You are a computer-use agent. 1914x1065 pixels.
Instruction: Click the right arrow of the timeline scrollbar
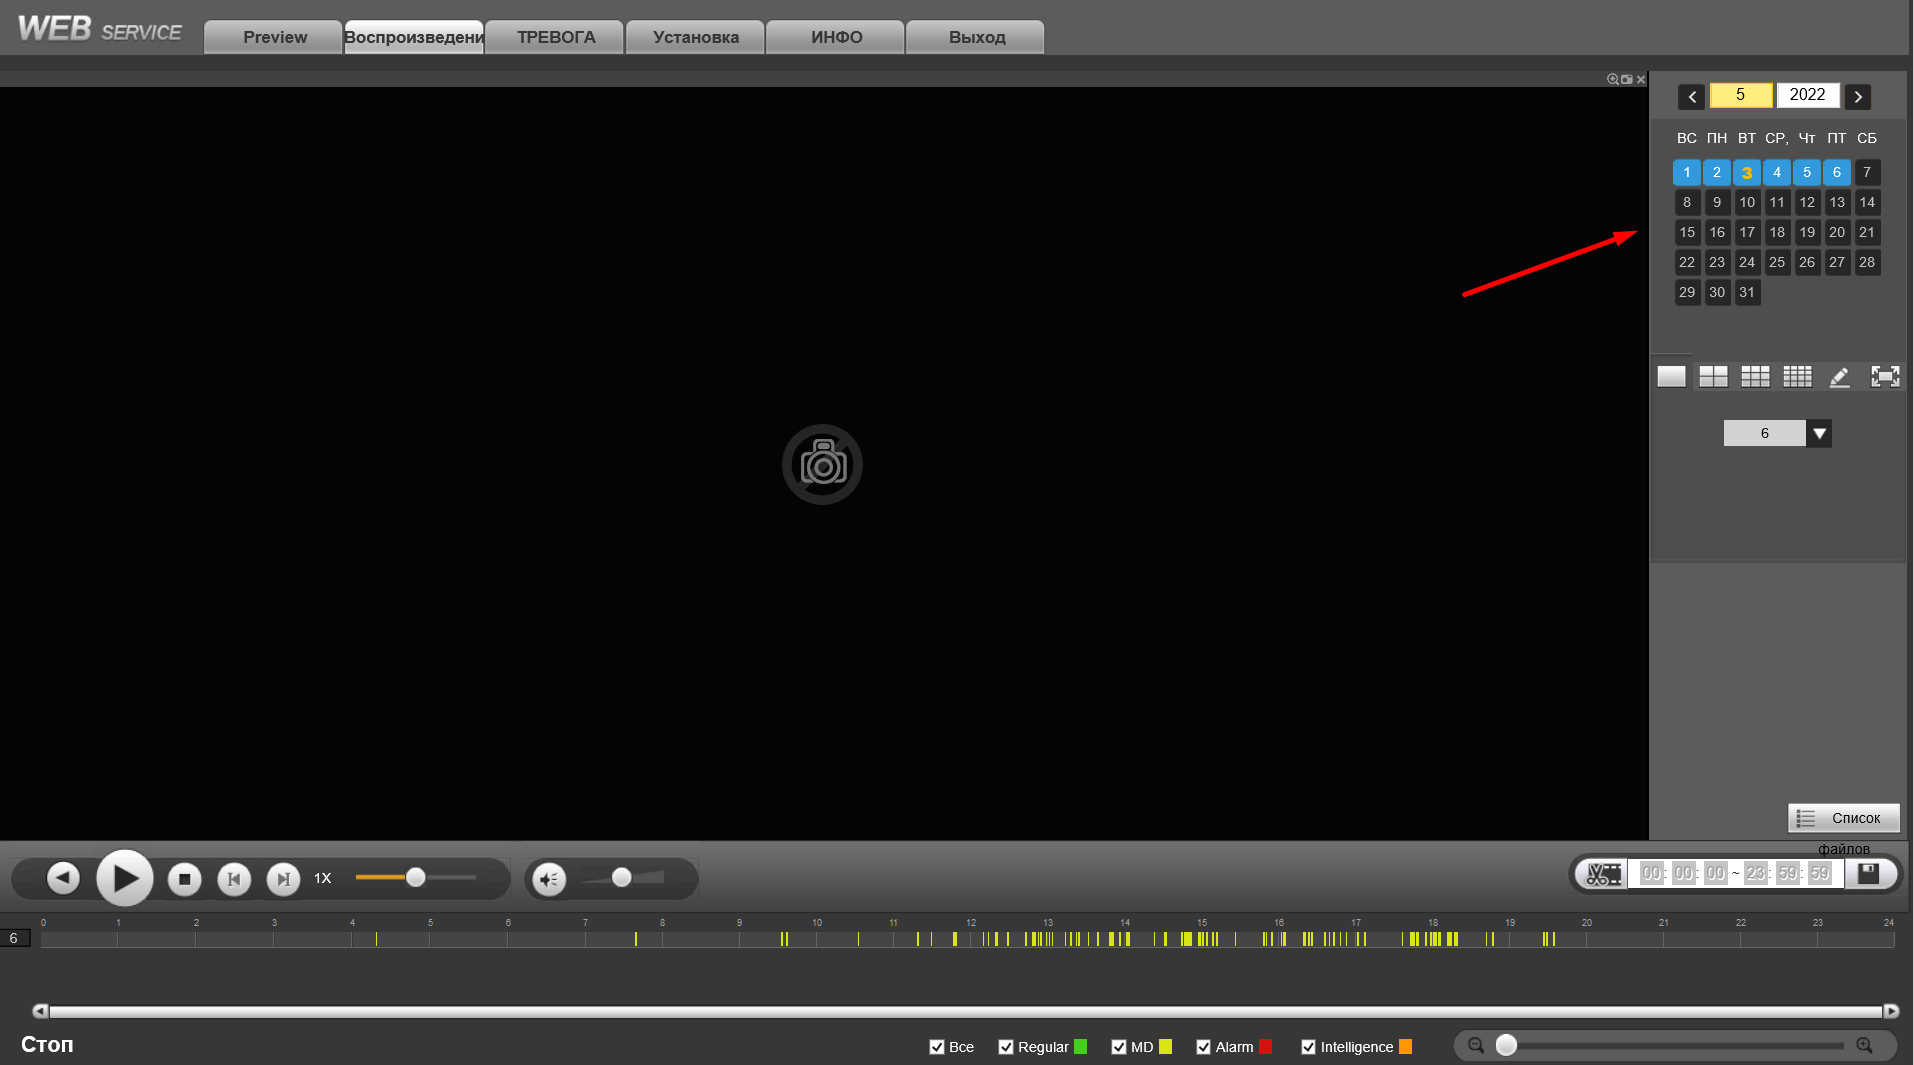[x=1891, y=1011]
